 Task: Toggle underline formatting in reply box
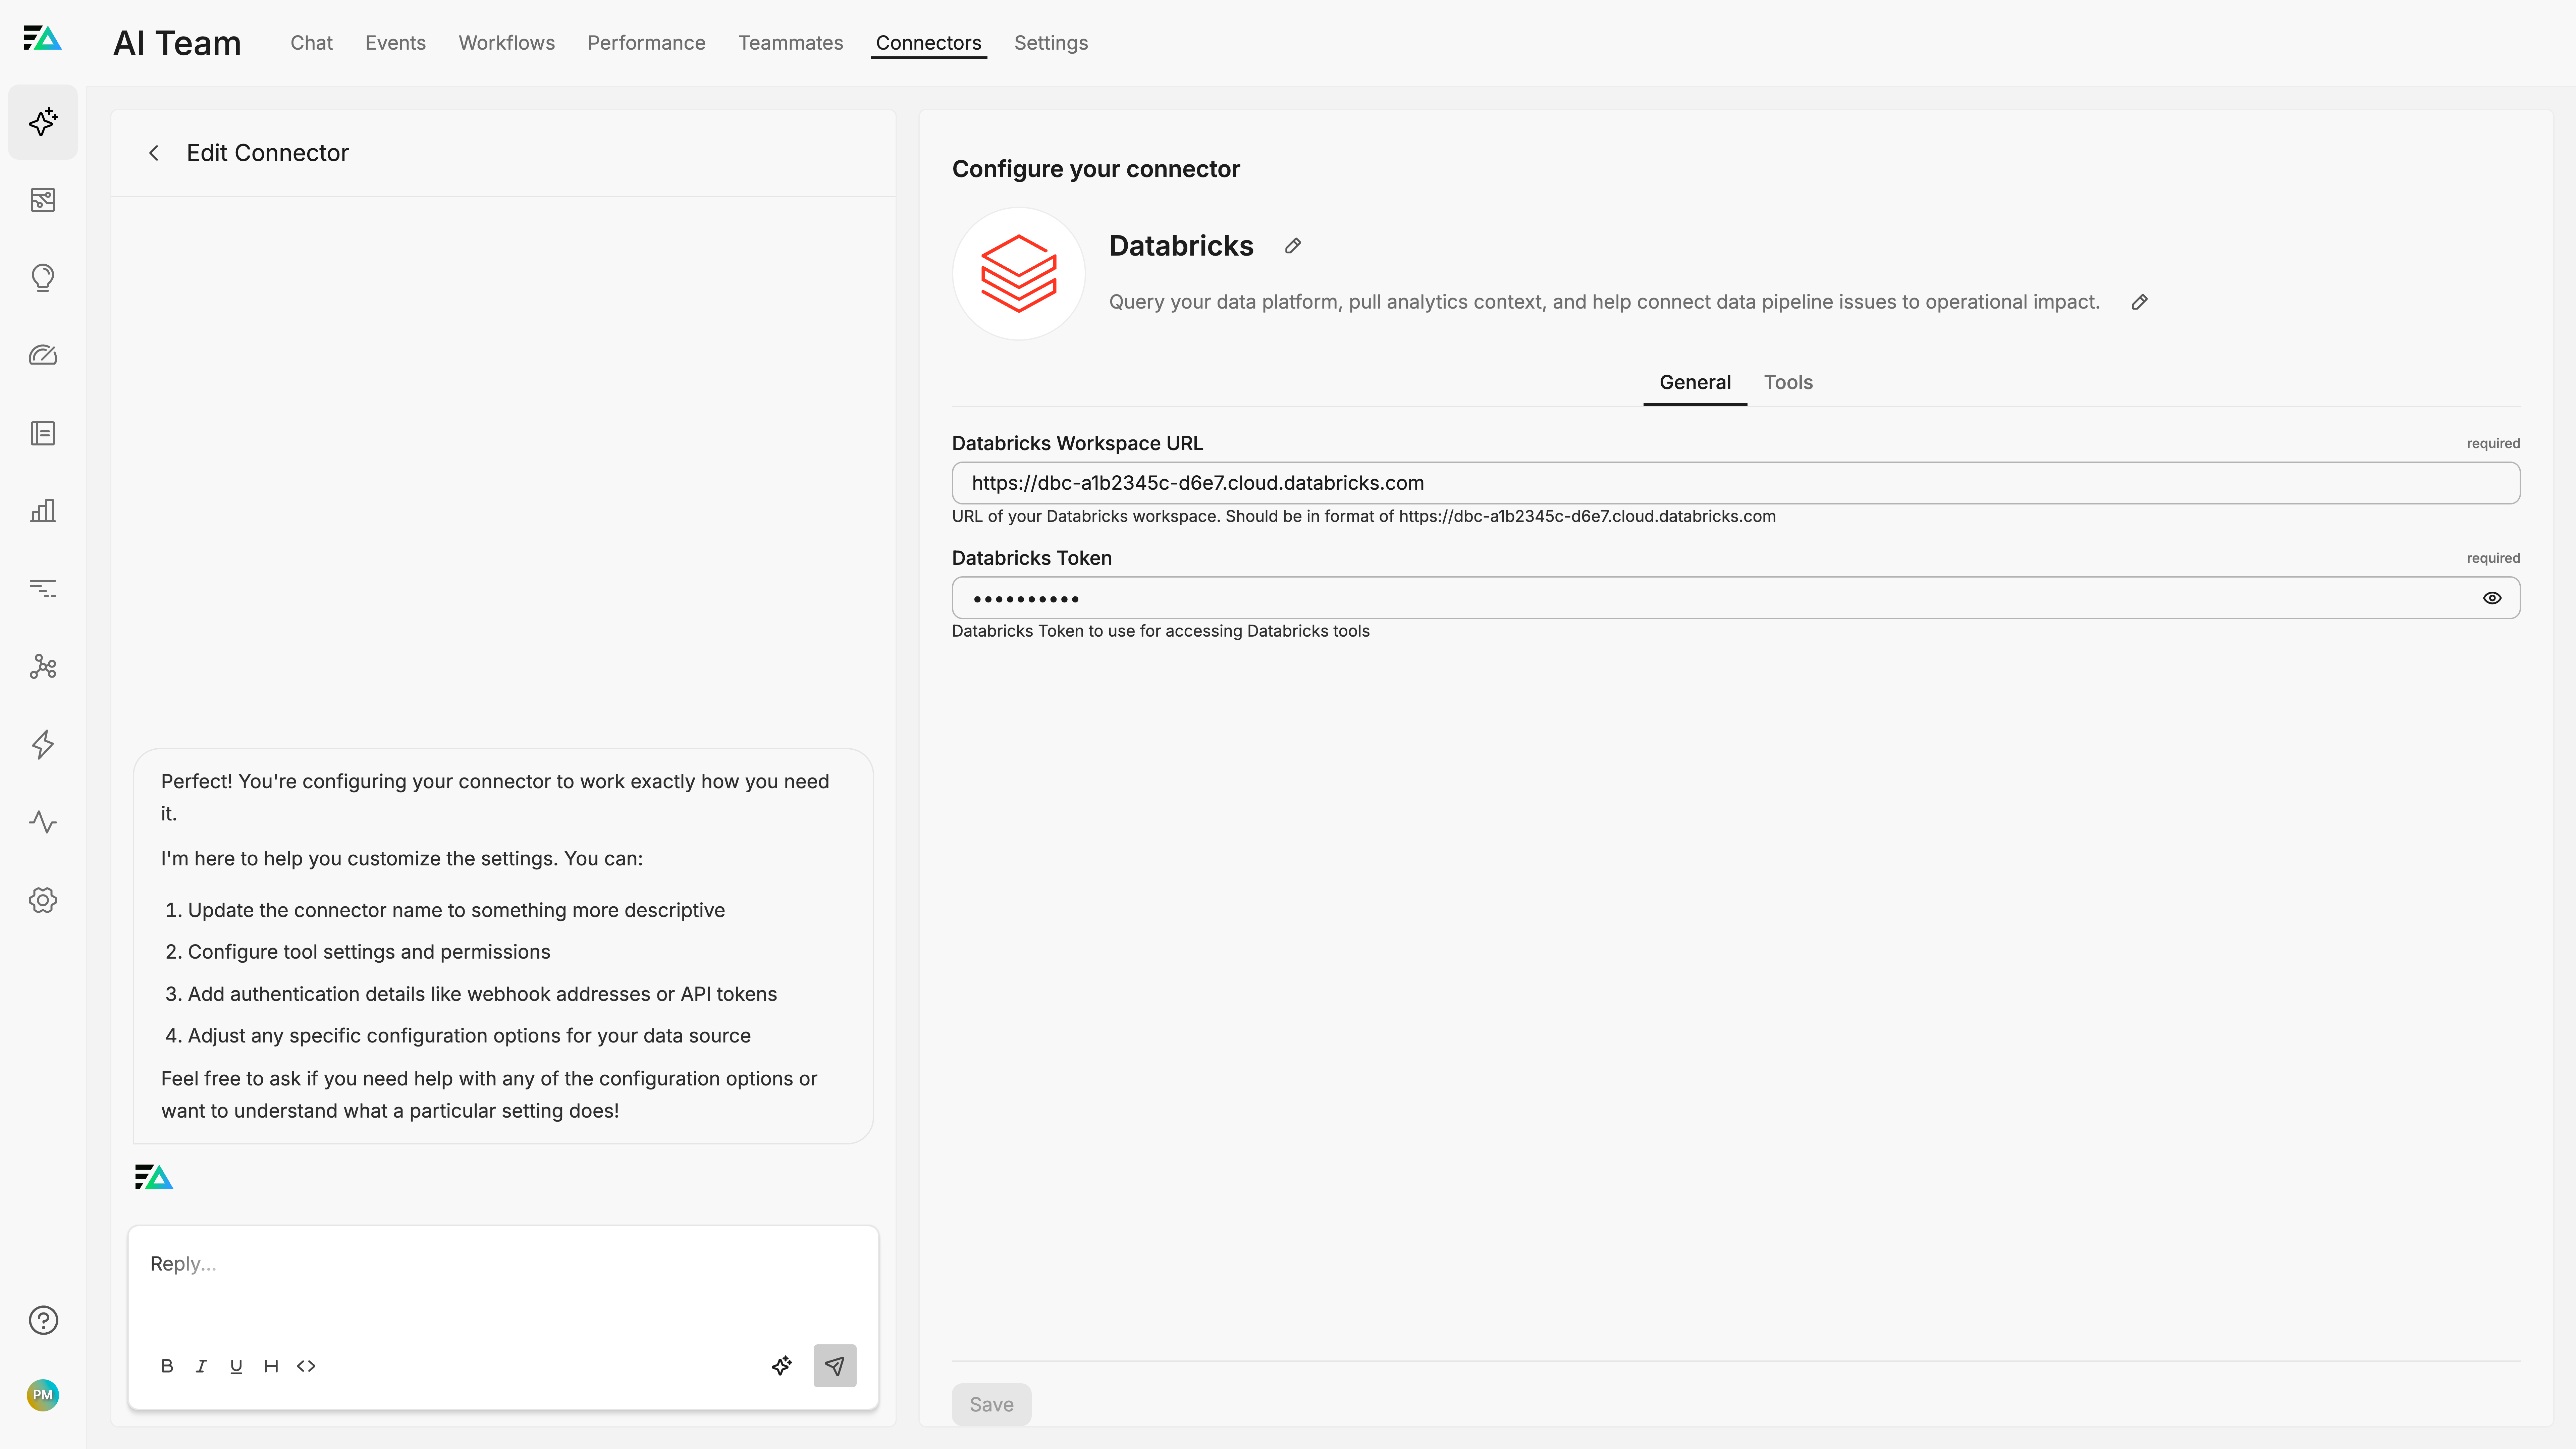point(236,1366)
